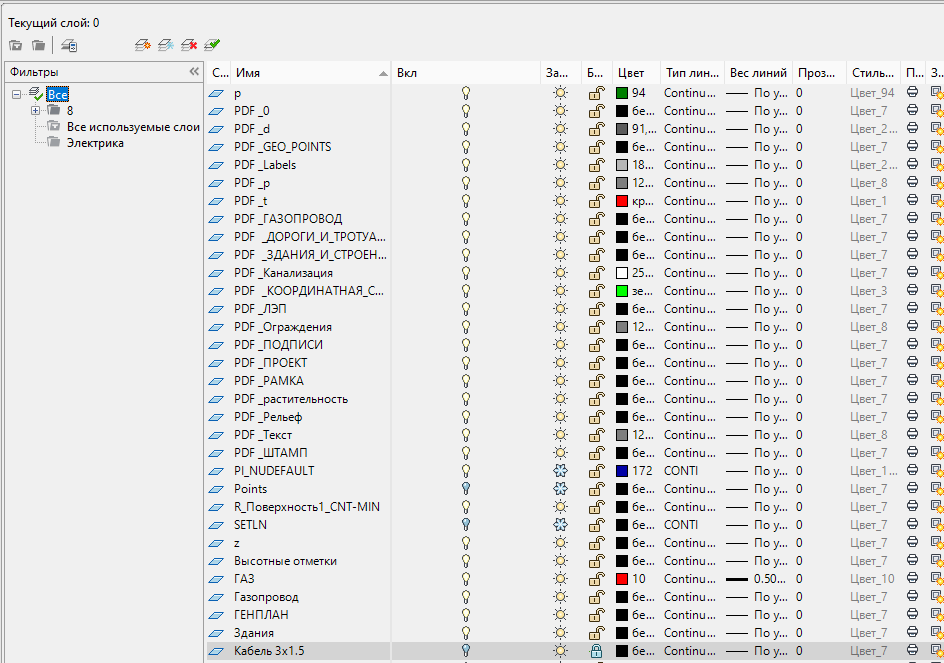
Task: Lock the ГАЗ layer
Action: pos(596,579)
